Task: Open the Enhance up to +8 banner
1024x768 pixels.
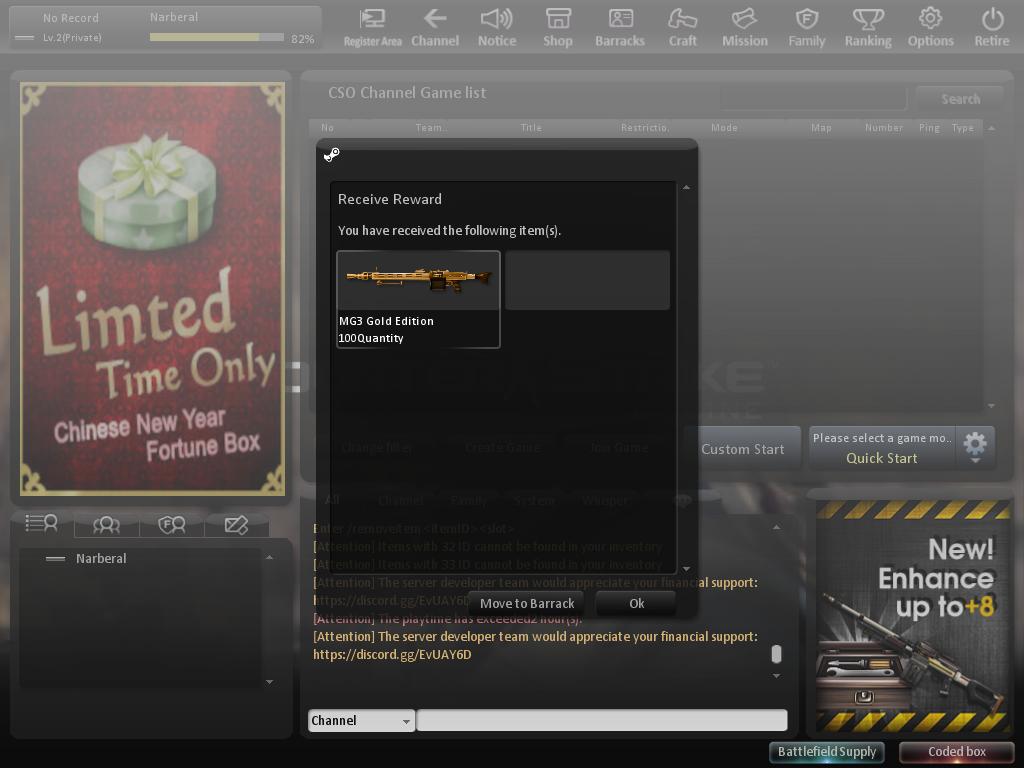Action: tap(912, 616)
